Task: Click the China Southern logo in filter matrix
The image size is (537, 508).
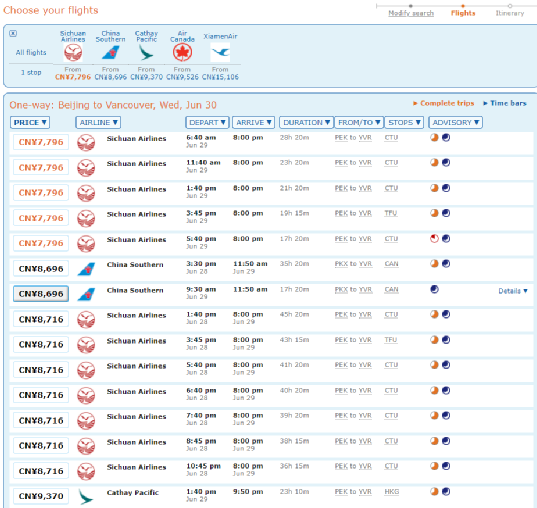Action: tap(111, 52)
